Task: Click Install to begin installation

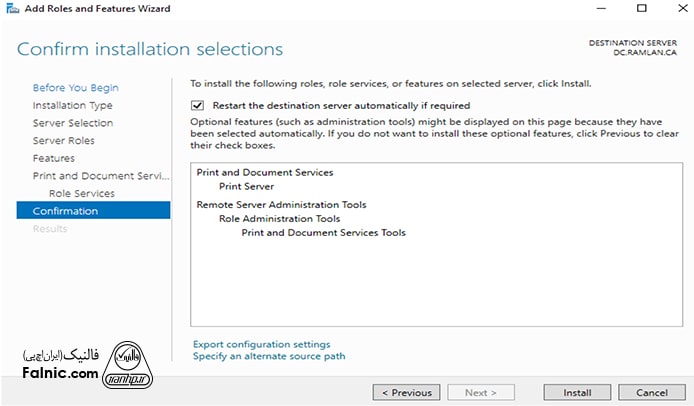Action: pyautogui.click(x=577, y=392)
